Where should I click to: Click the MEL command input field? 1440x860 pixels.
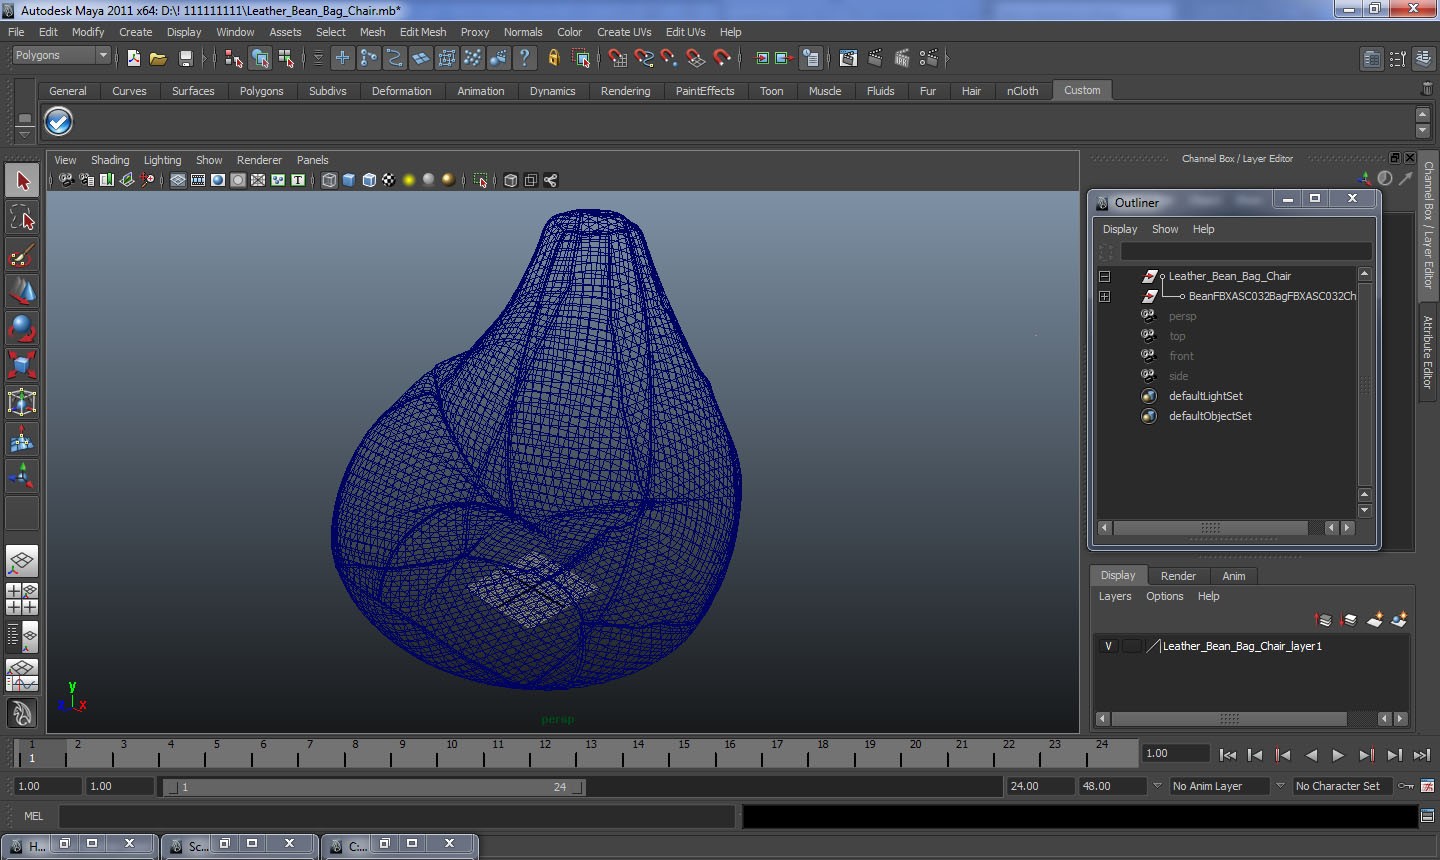[397, 816]
